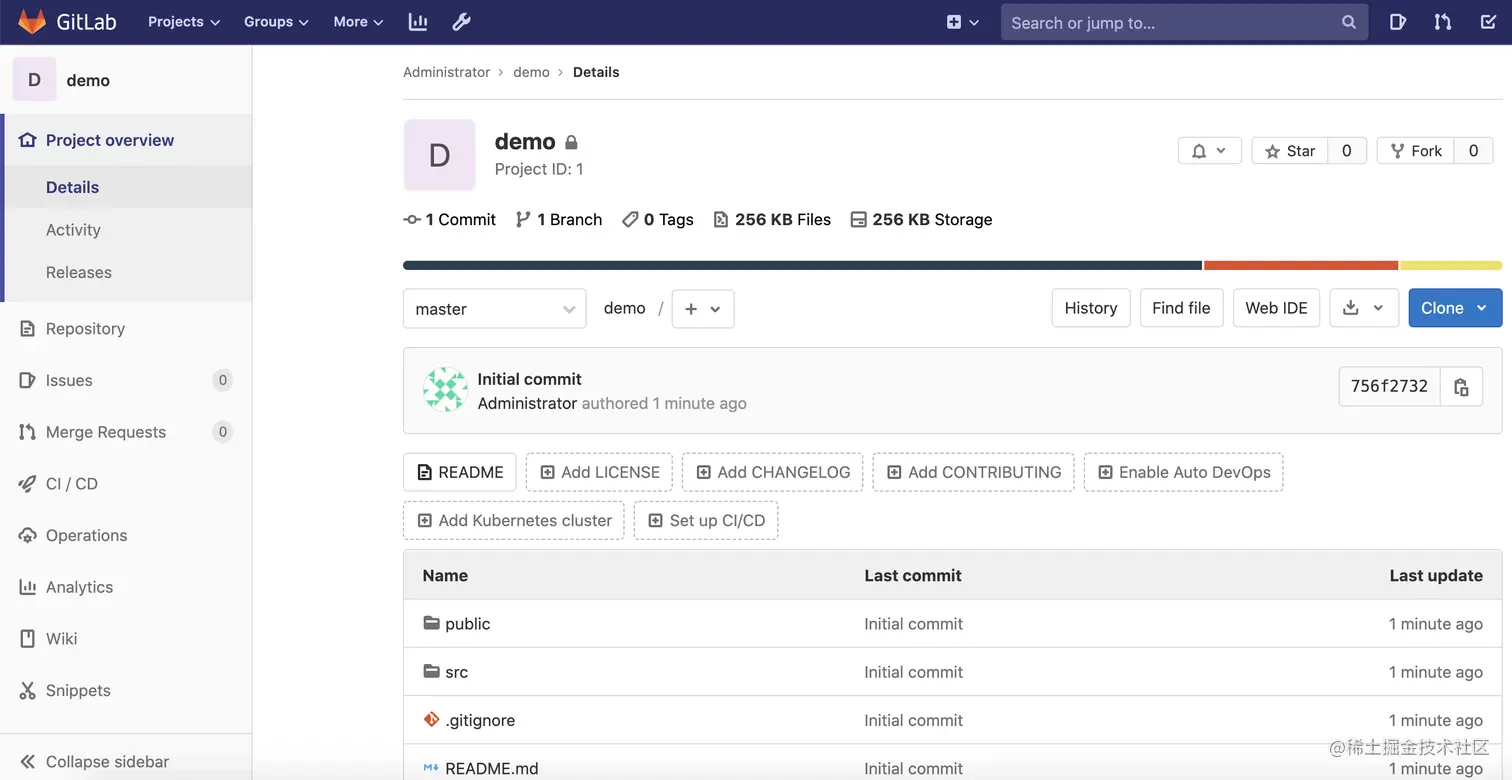Open the Projects dropdown menu

pos(184,22)
